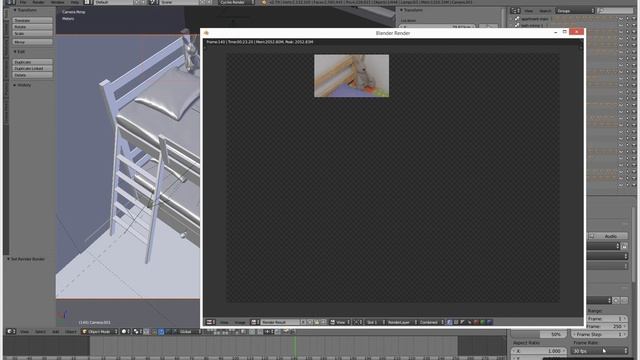Click the color and alpha channels icon
Image resolution: width=640 pixels, height=360 pixels.
point(449,322)
